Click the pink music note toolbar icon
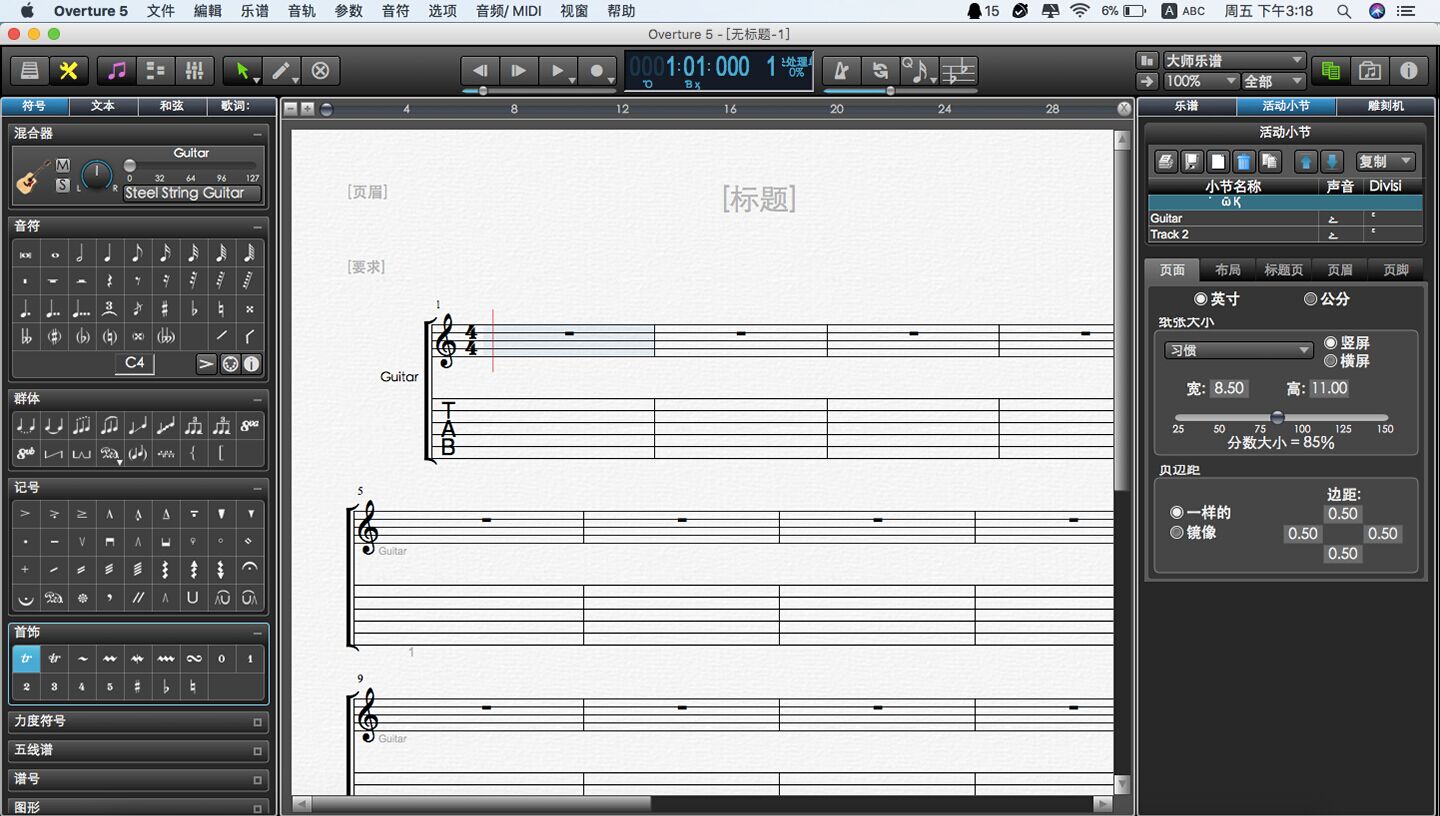Screen dimensions: 1440x816 (x=117, y=71)
